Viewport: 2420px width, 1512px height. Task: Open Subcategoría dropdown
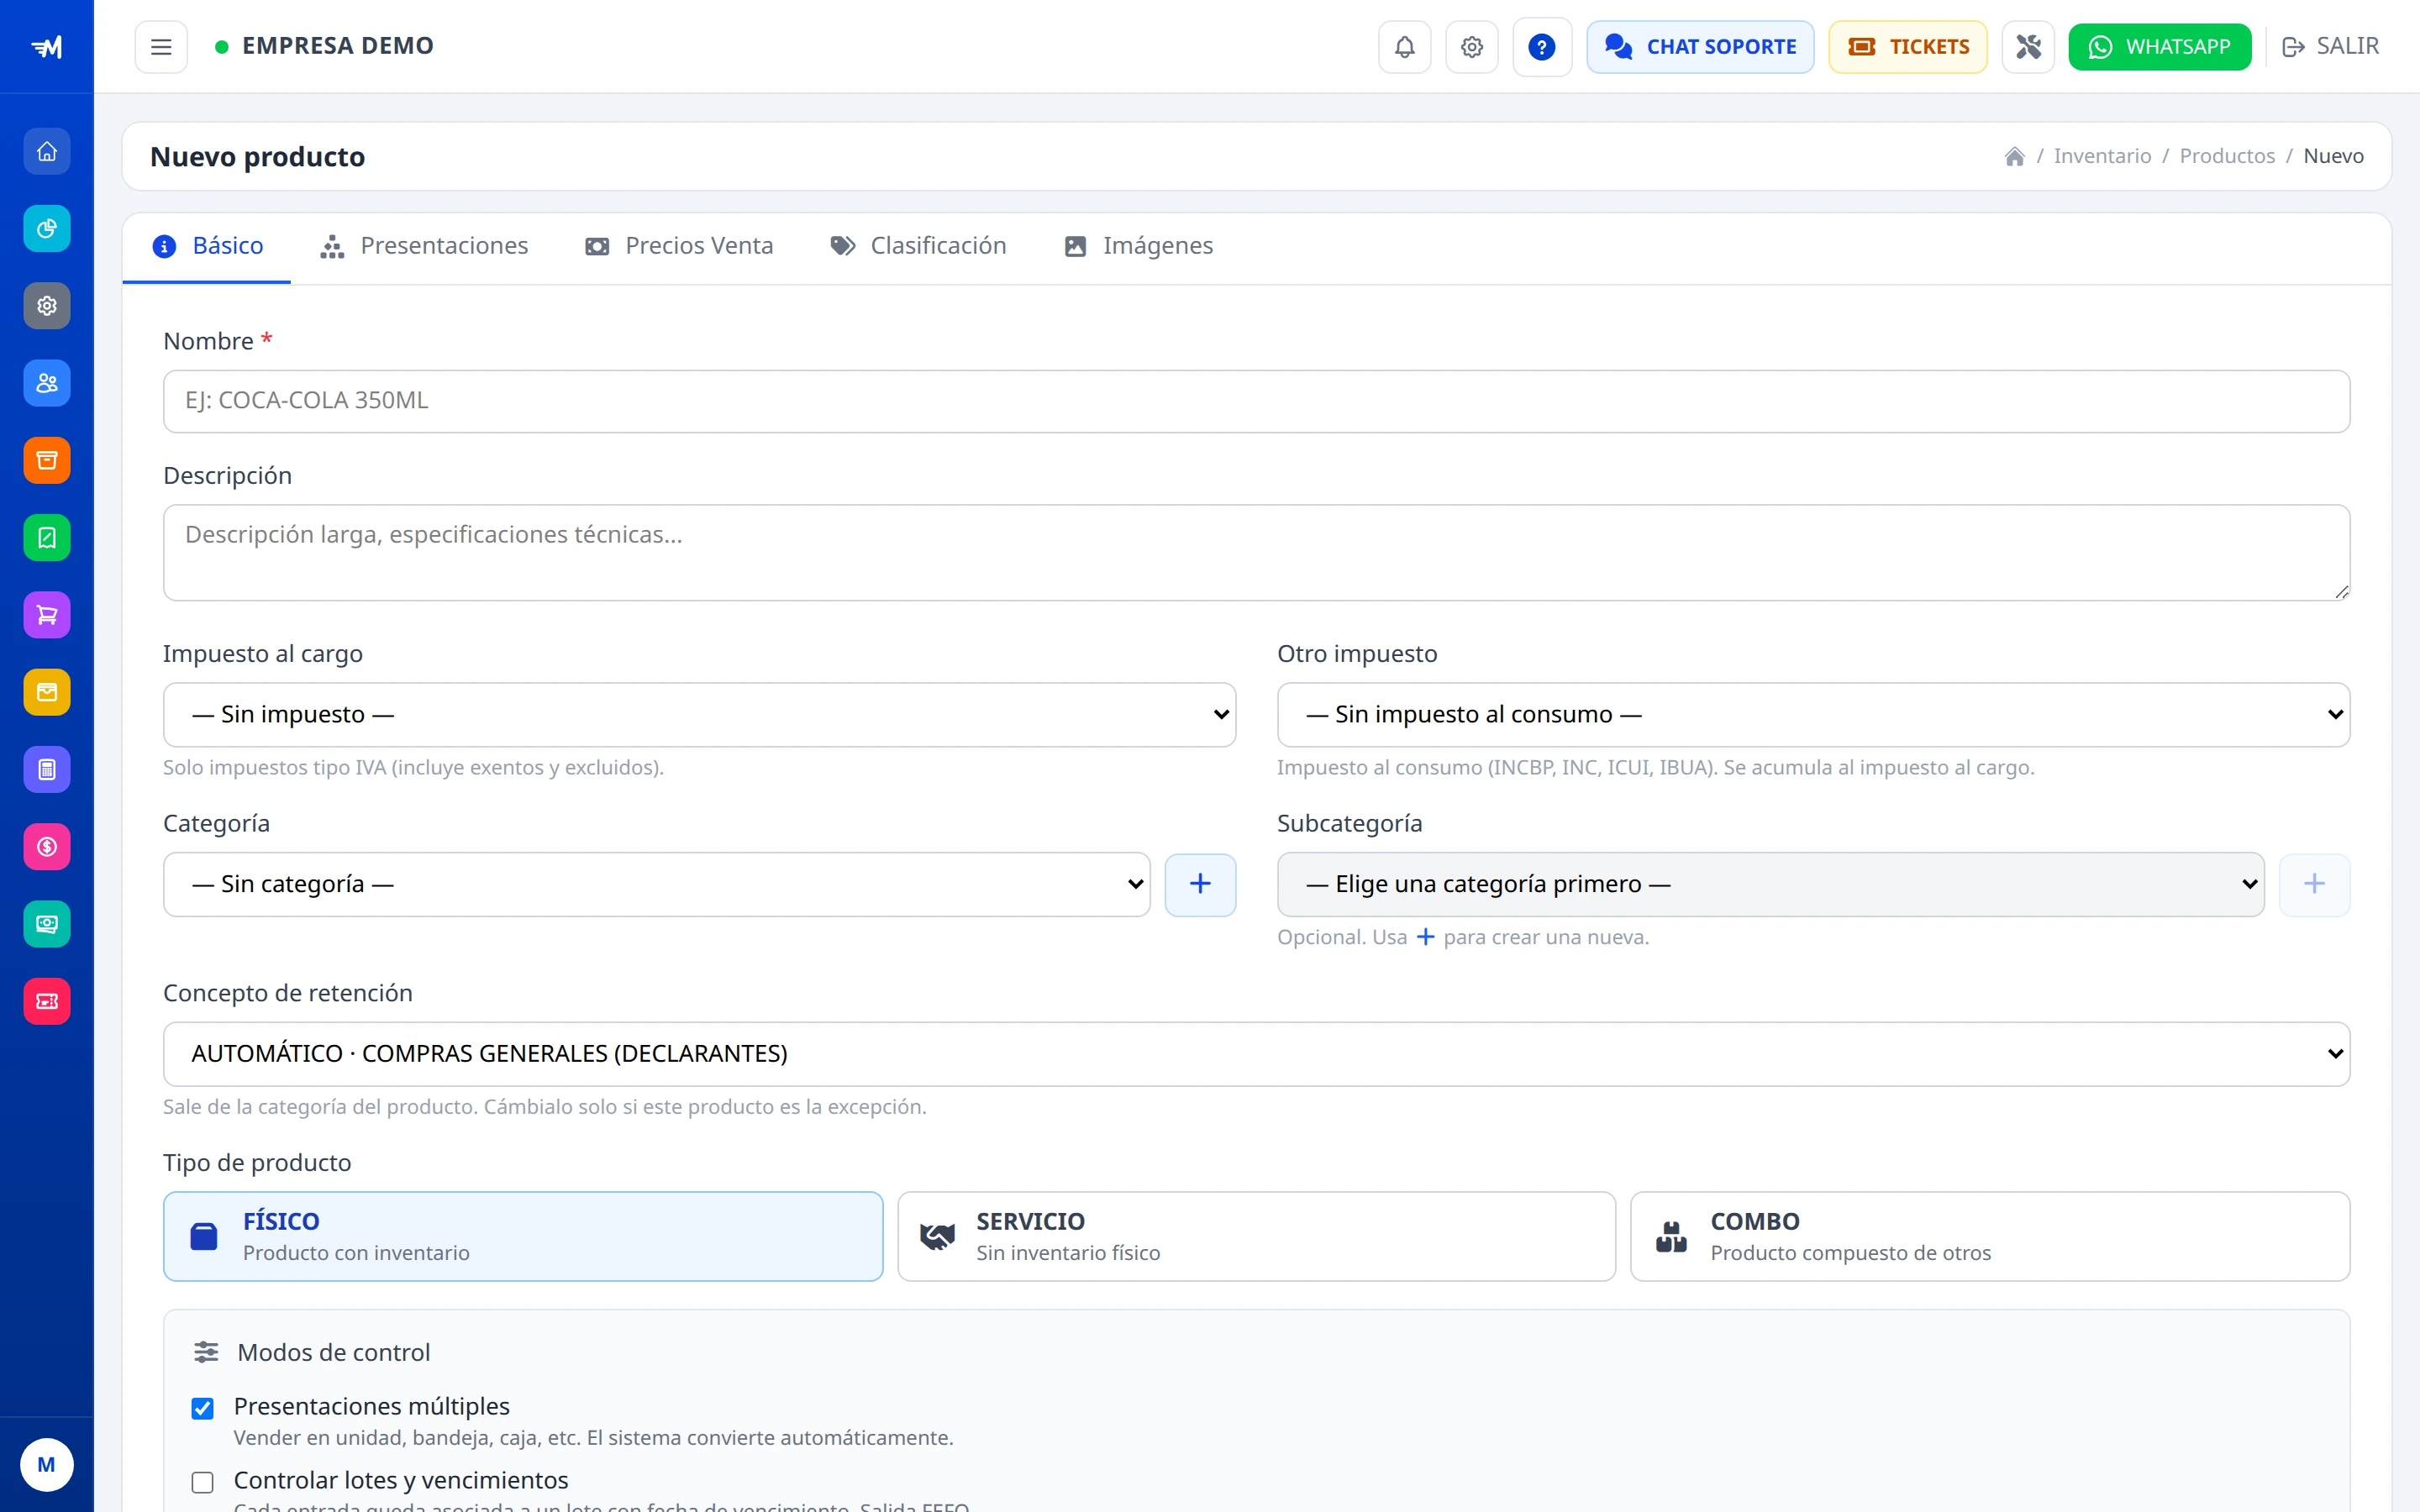click(x=1770, y=884)
